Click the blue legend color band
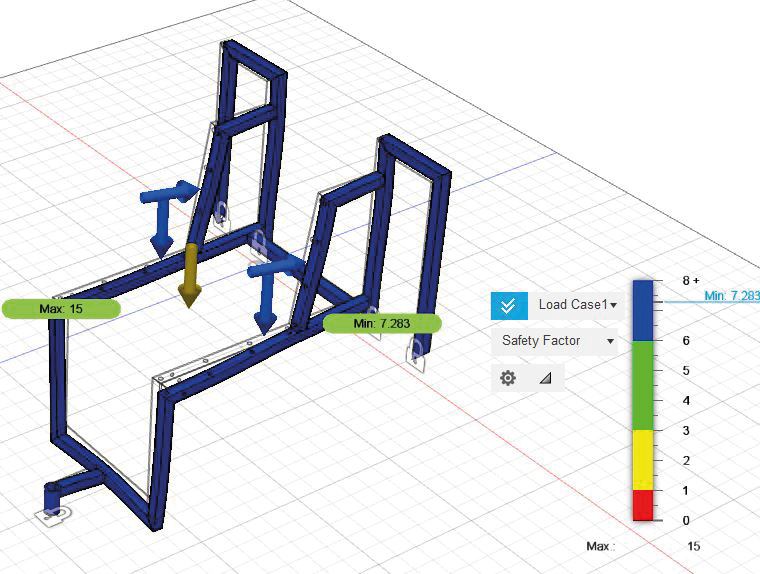 643,311
